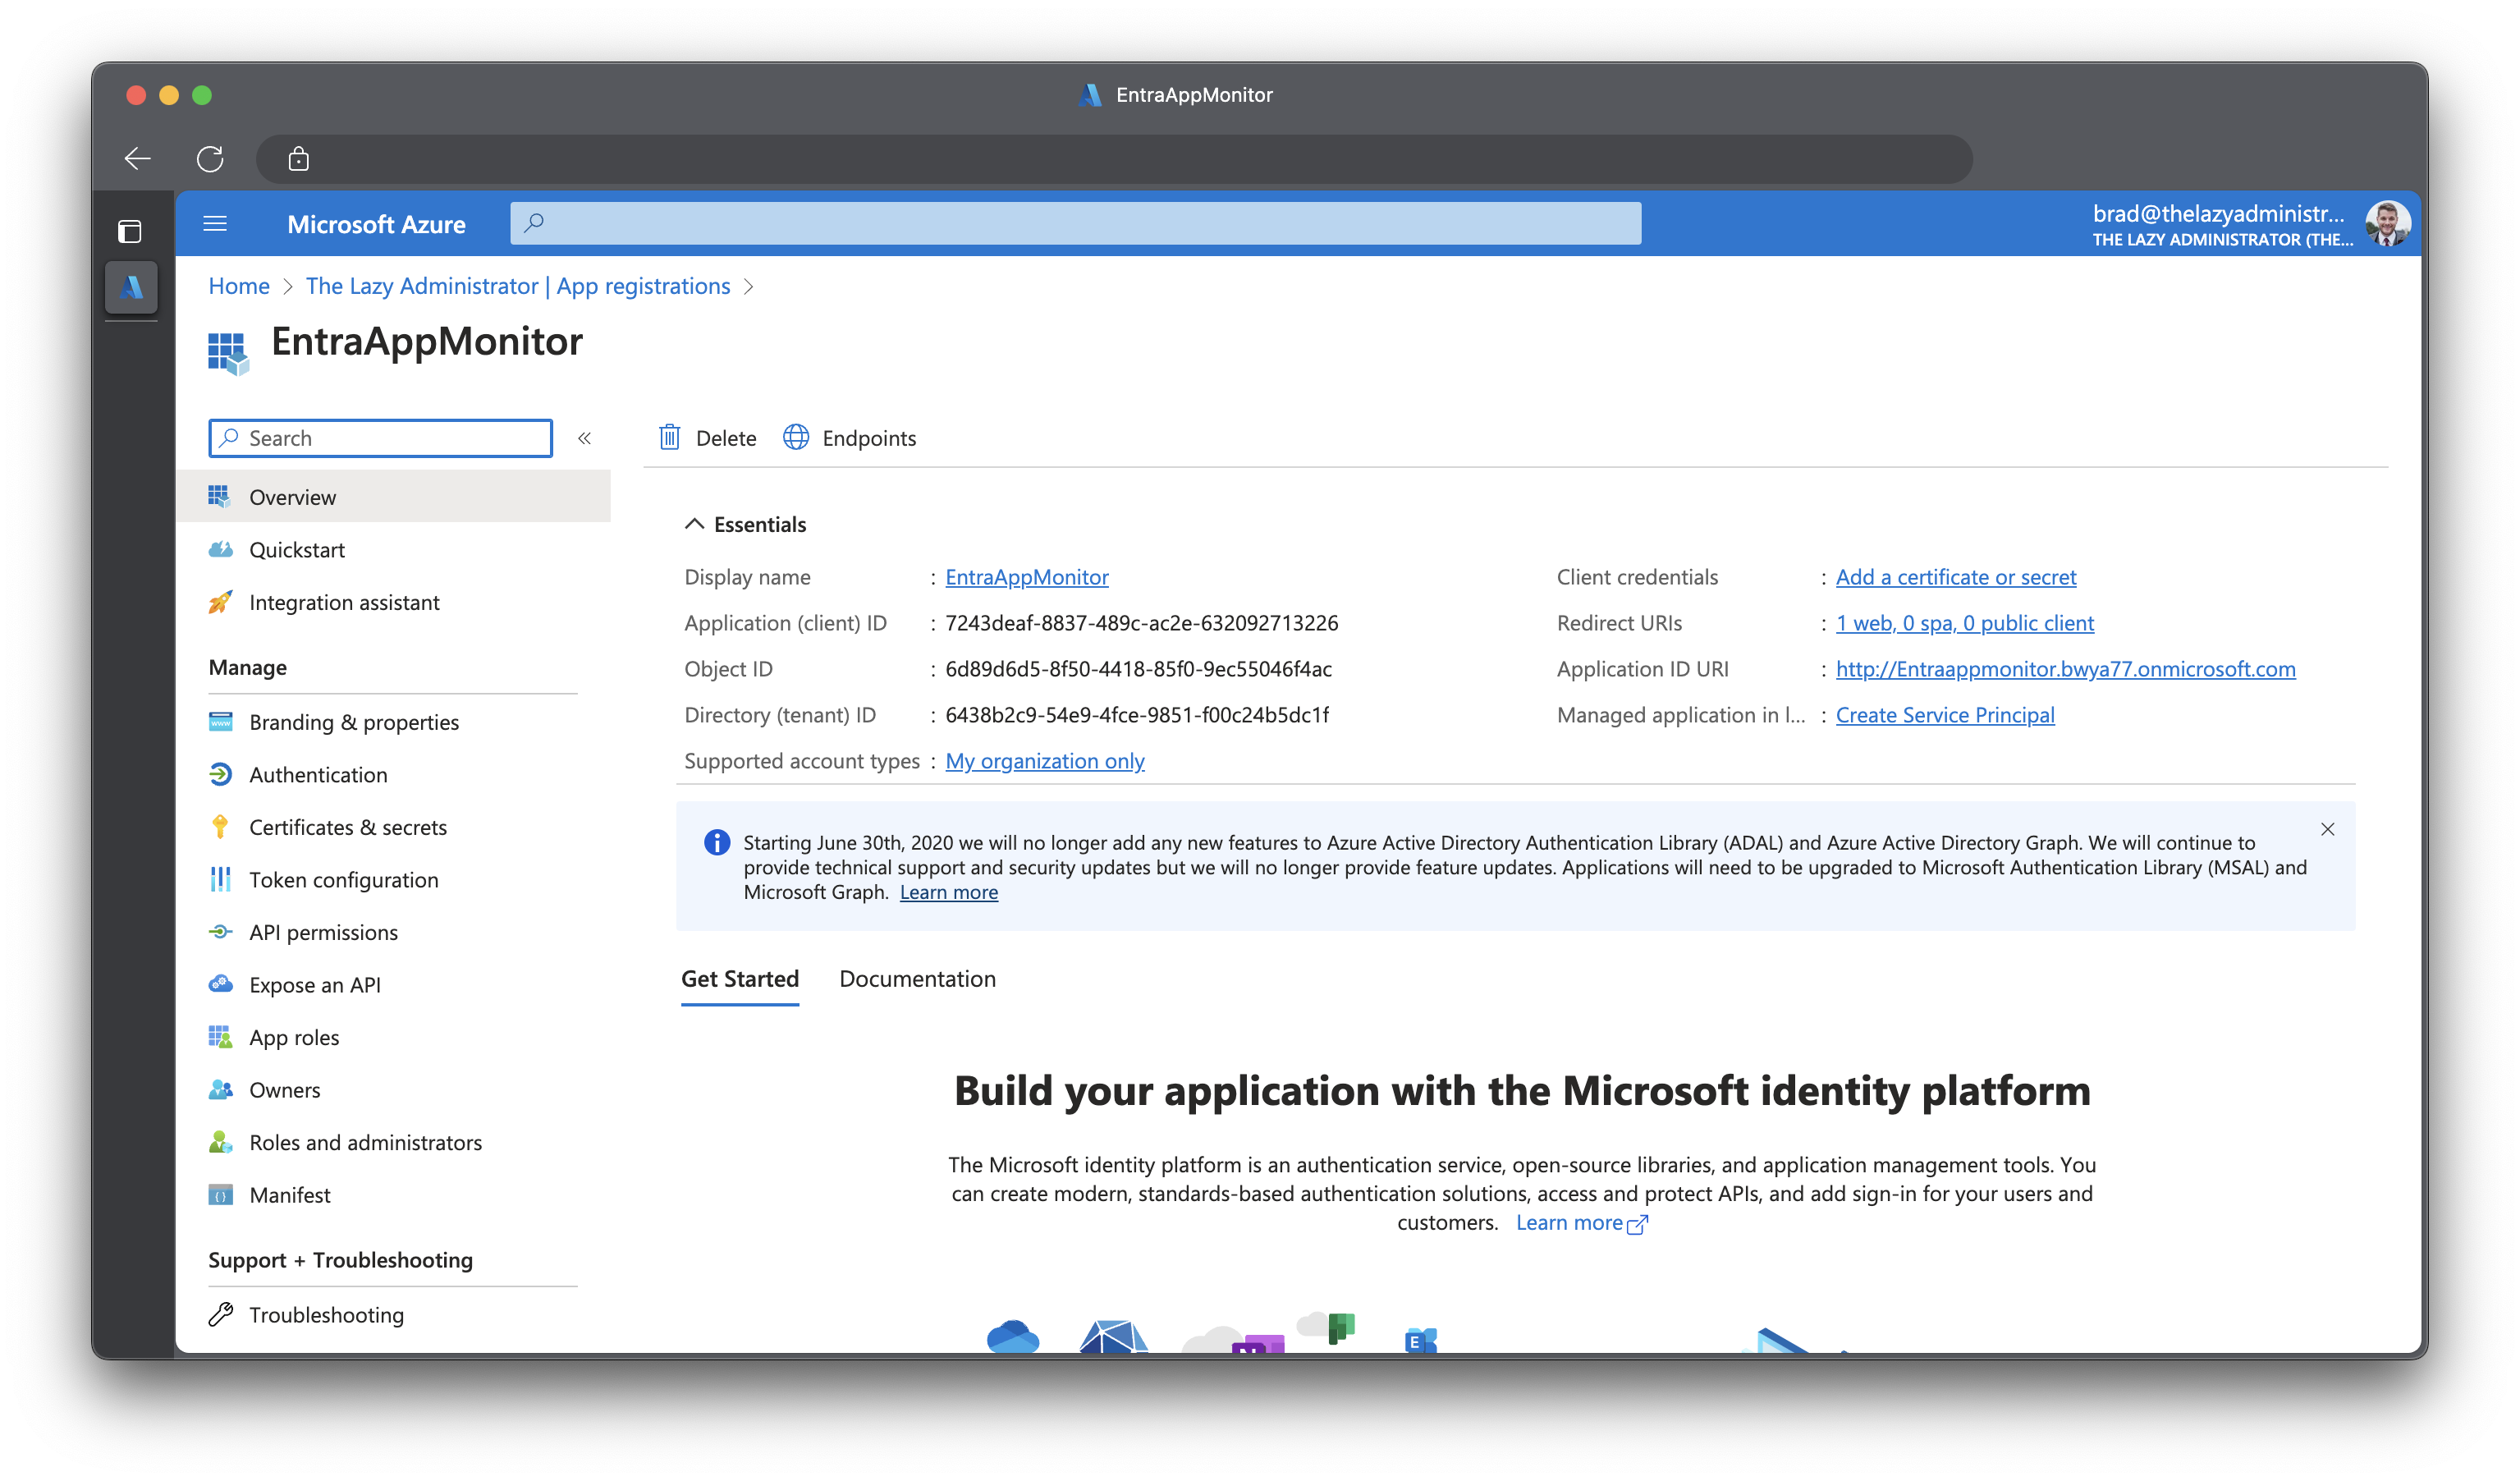Click the Authentication arrow icon
This screenshot has height=1481, width=2520.
(x=220, y=774)
